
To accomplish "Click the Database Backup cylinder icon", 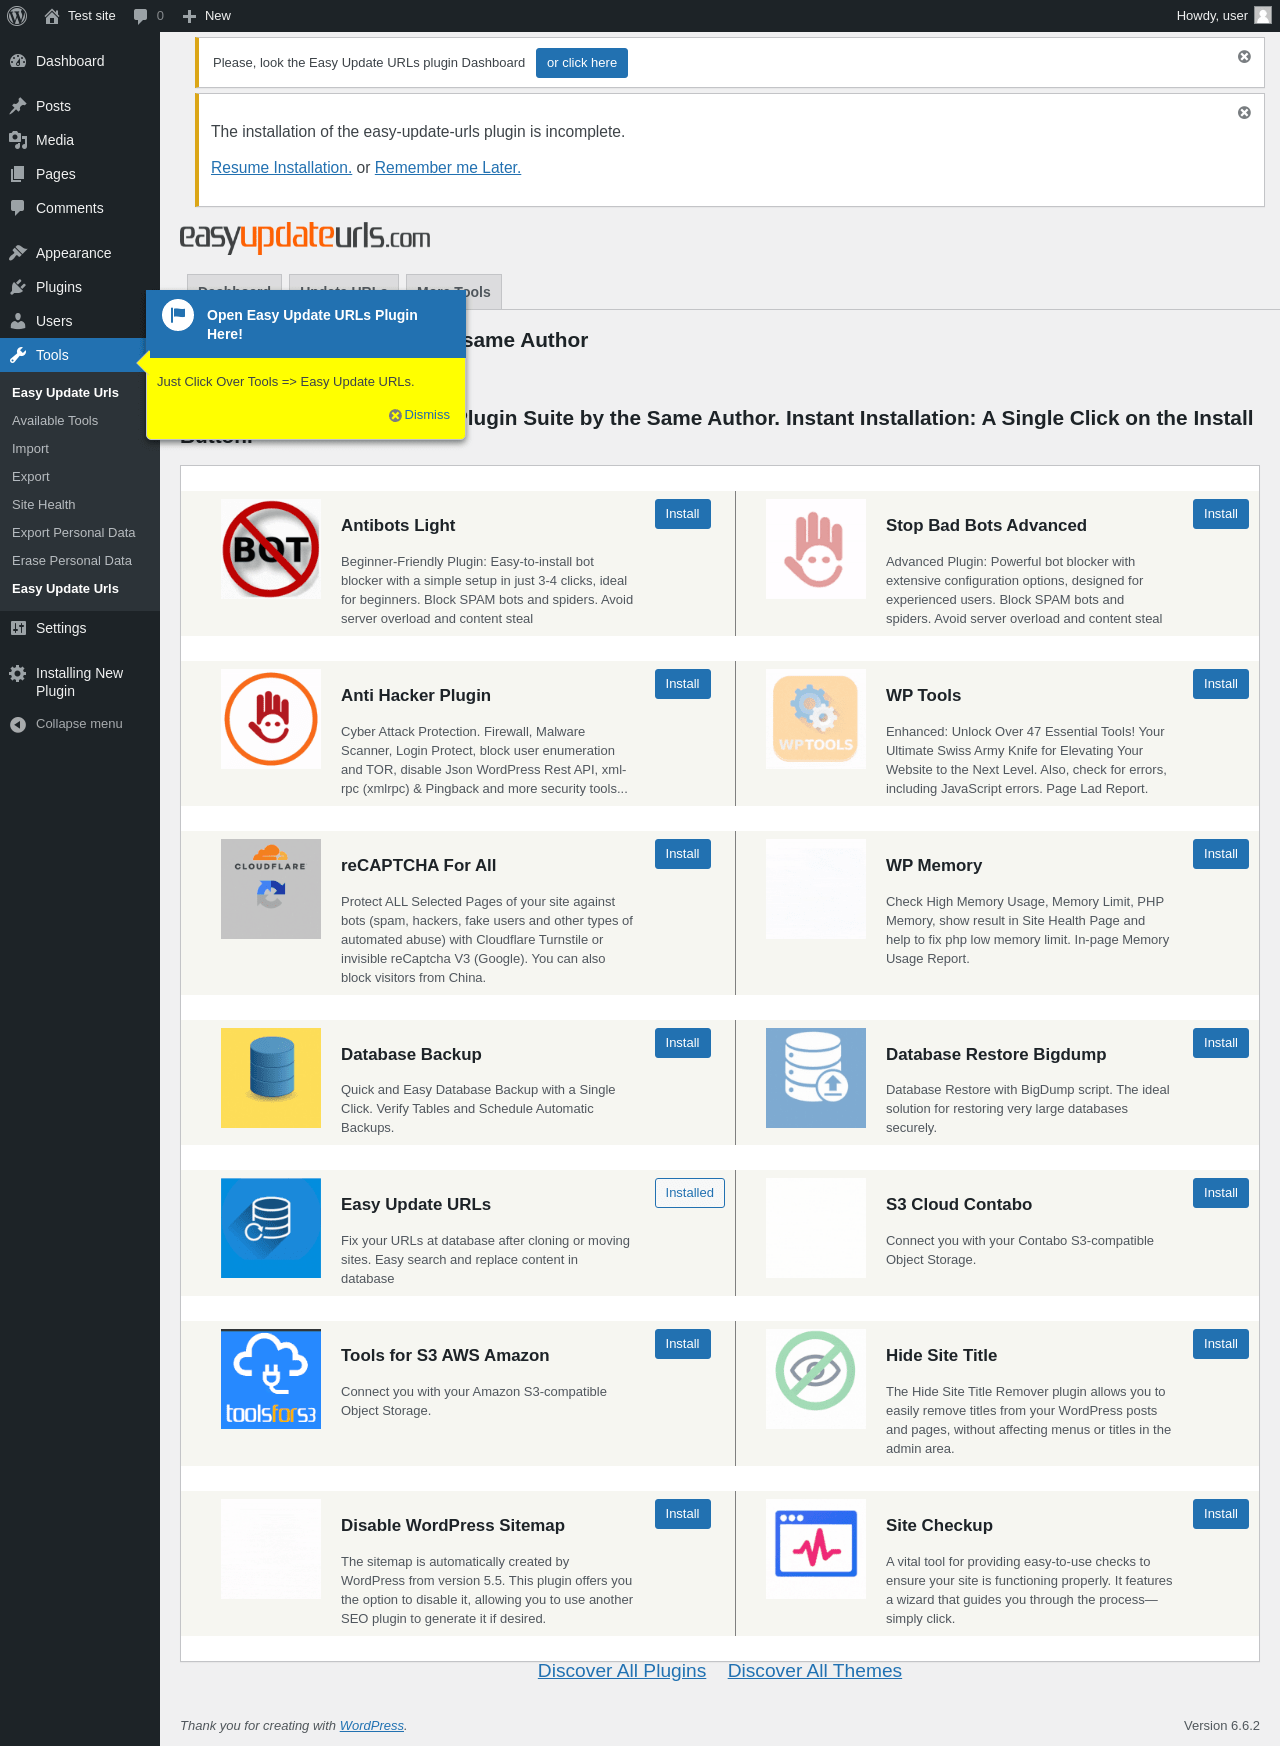I will point(271,1078).
